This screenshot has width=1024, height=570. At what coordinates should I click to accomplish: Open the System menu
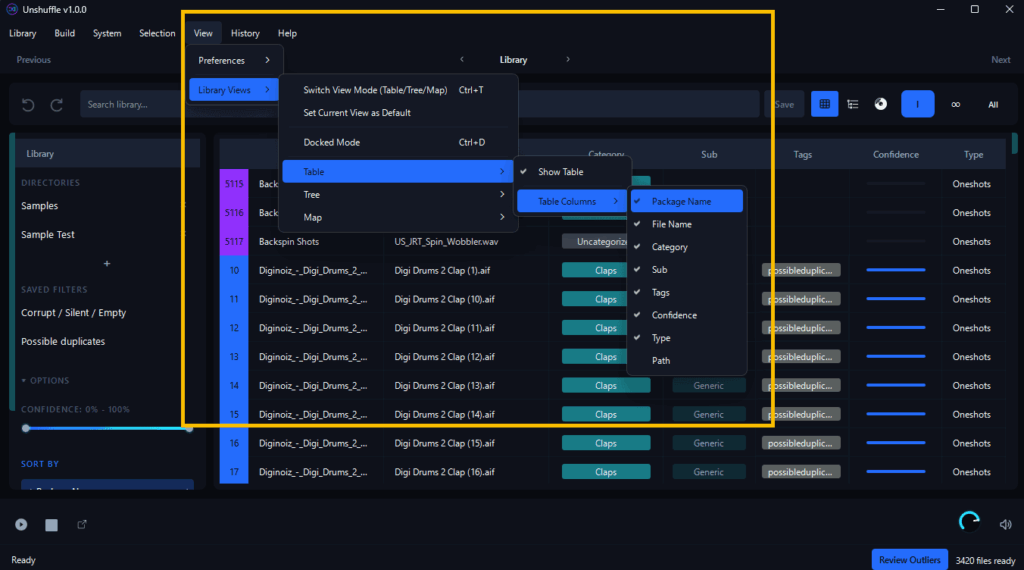tap(107, 33)
